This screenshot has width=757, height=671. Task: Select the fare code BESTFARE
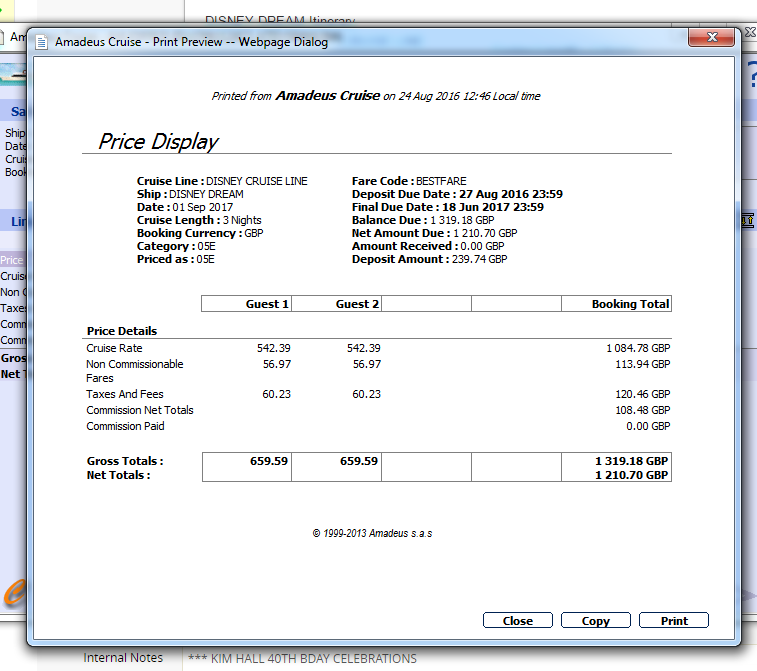[441, 181]
